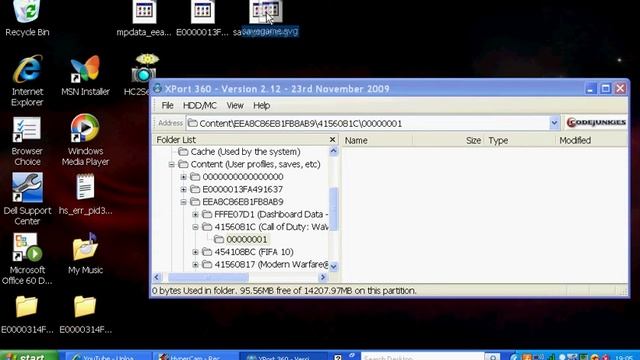
Task: Click the folder tree vertical scrollbar thumb
Action: [333, 209]
